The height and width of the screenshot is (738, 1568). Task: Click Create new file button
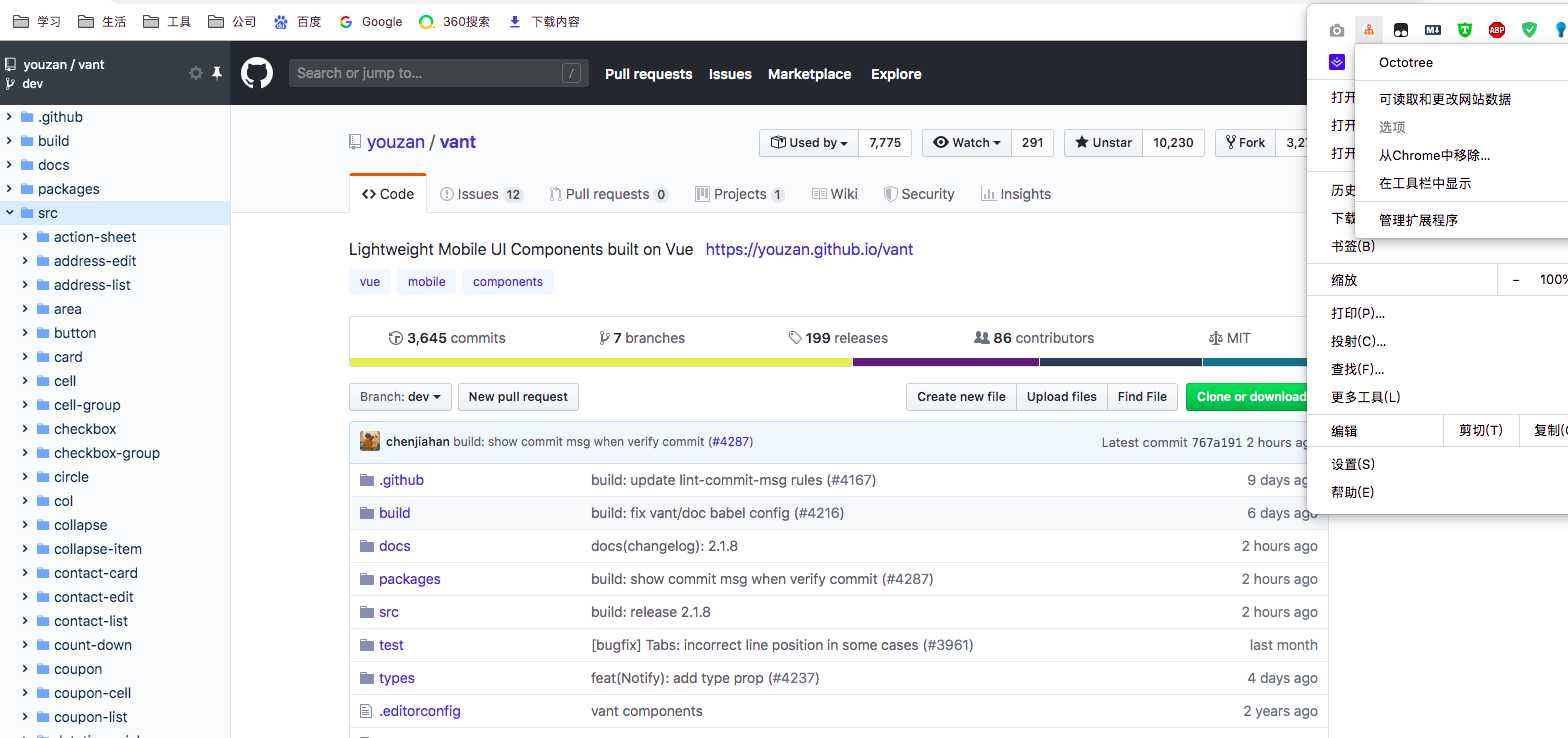tap(961, 397)
